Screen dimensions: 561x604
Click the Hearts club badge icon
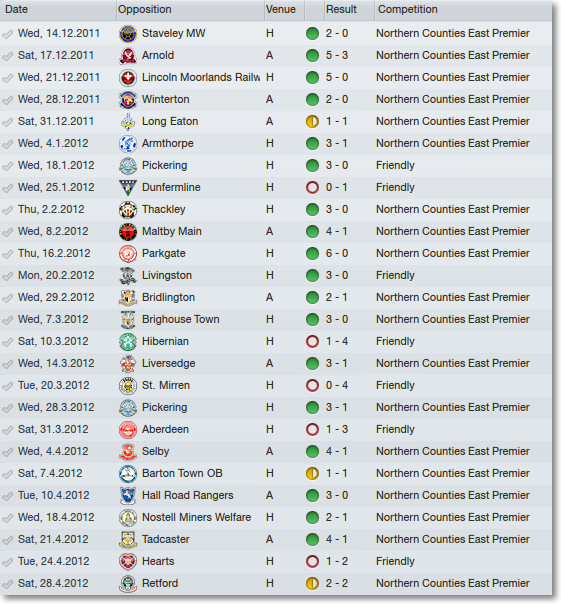[128, 562]
